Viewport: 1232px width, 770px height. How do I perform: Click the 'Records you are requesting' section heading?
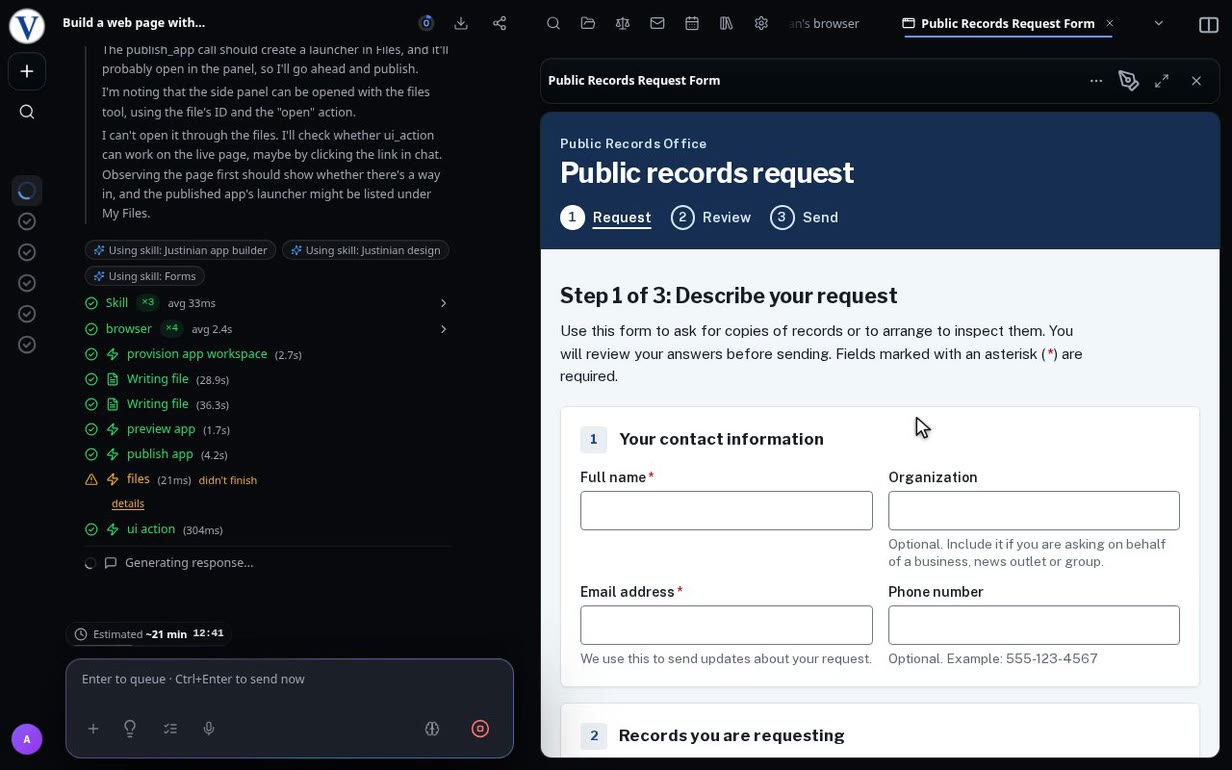tap(731, 736)
